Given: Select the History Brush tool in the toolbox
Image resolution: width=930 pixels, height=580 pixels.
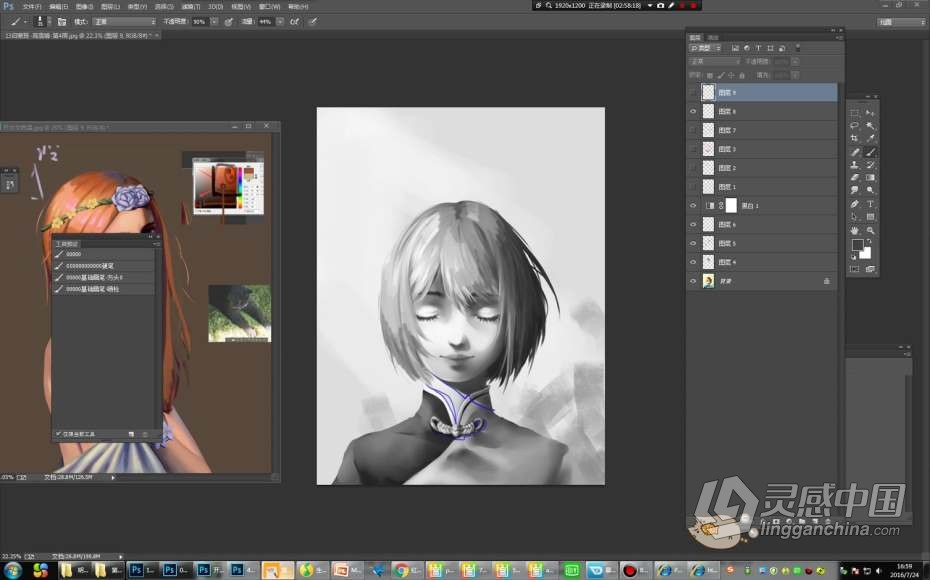Looking at the screenshot, I should point(870,165).
